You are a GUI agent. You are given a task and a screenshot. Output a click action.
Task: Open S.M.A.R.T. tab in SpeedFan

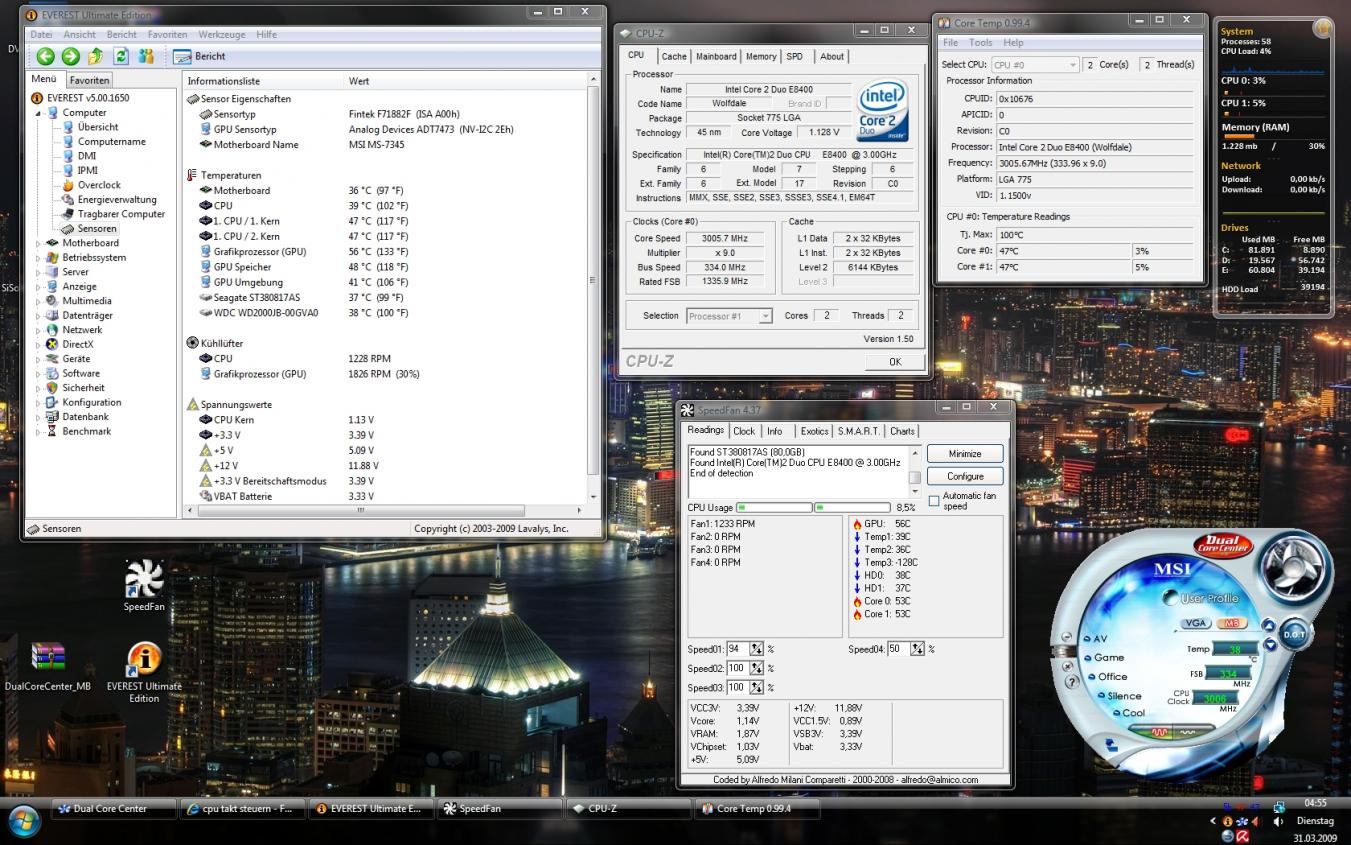click(858, 431)
